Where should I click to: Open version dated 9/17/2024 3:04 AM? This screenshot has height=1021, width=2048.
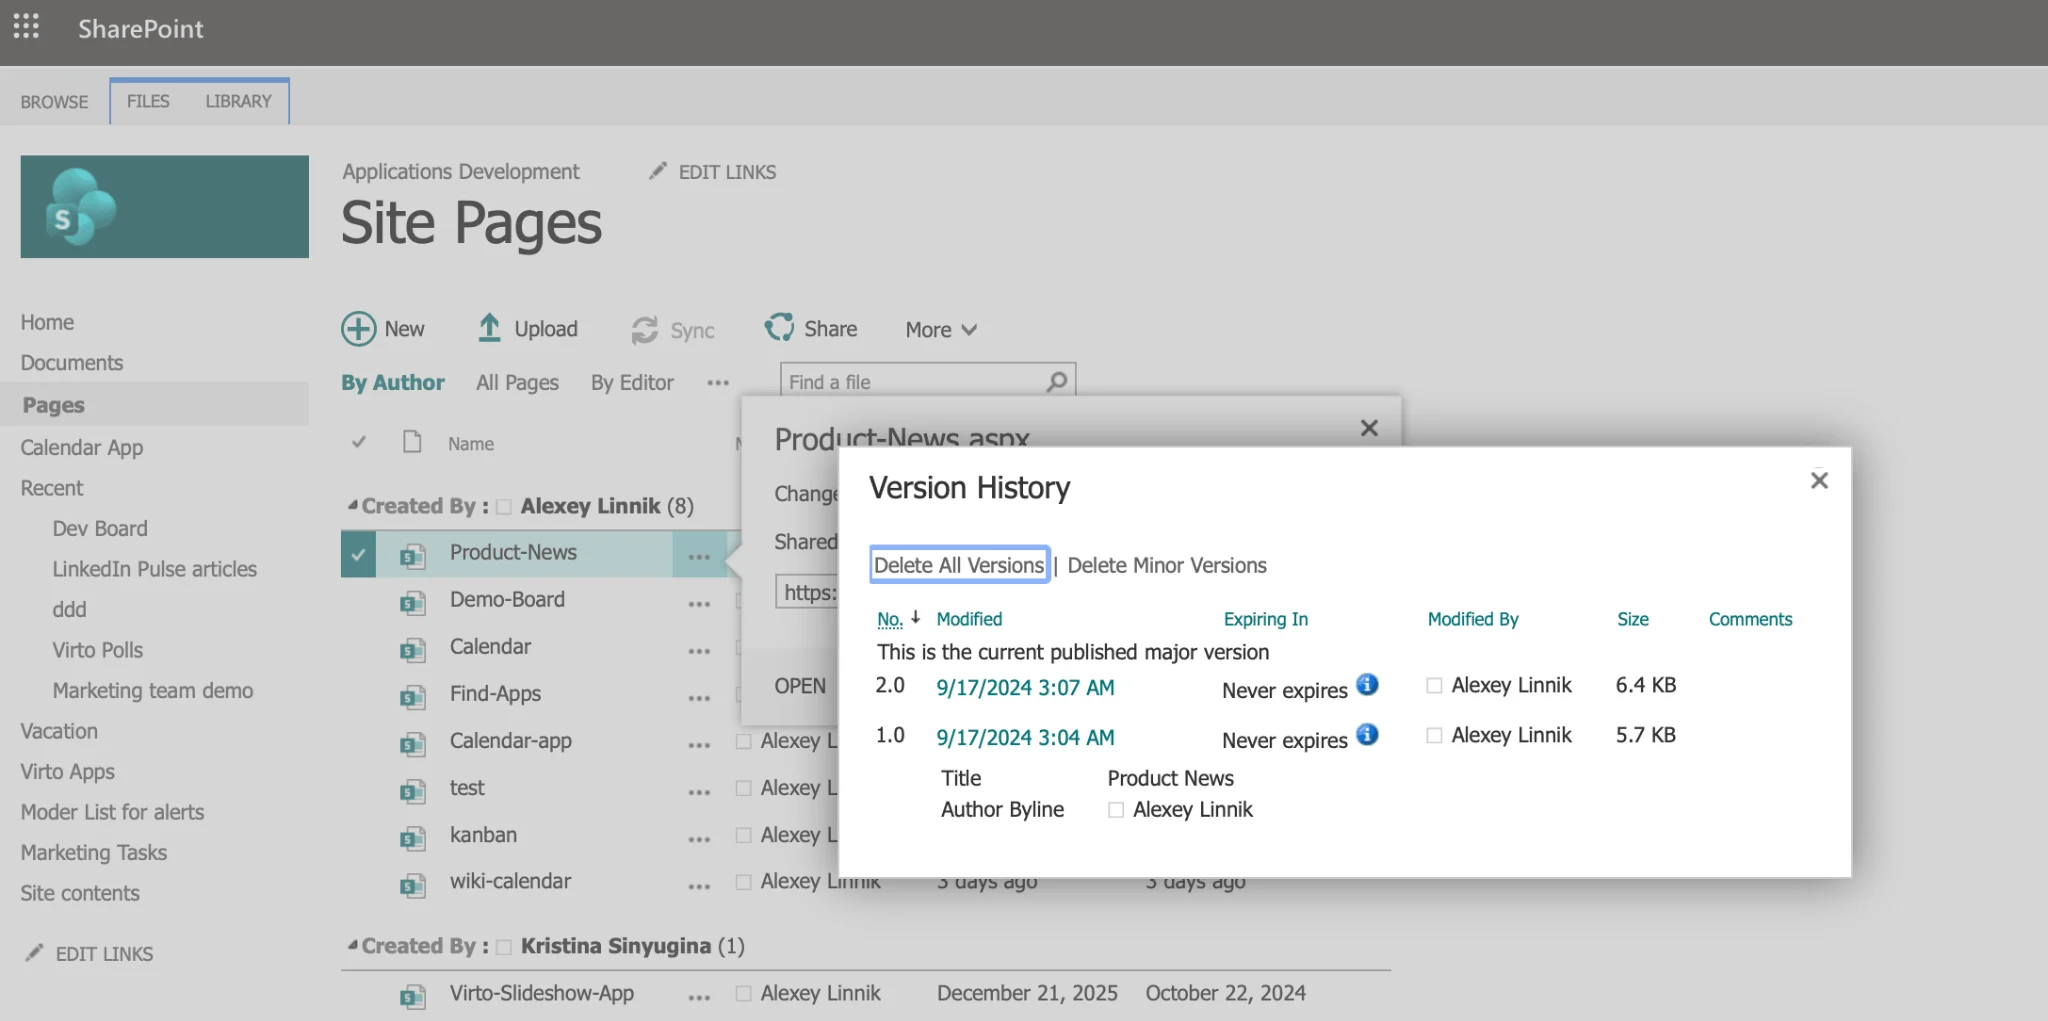pyautogui.click(x=1025, y=738)
